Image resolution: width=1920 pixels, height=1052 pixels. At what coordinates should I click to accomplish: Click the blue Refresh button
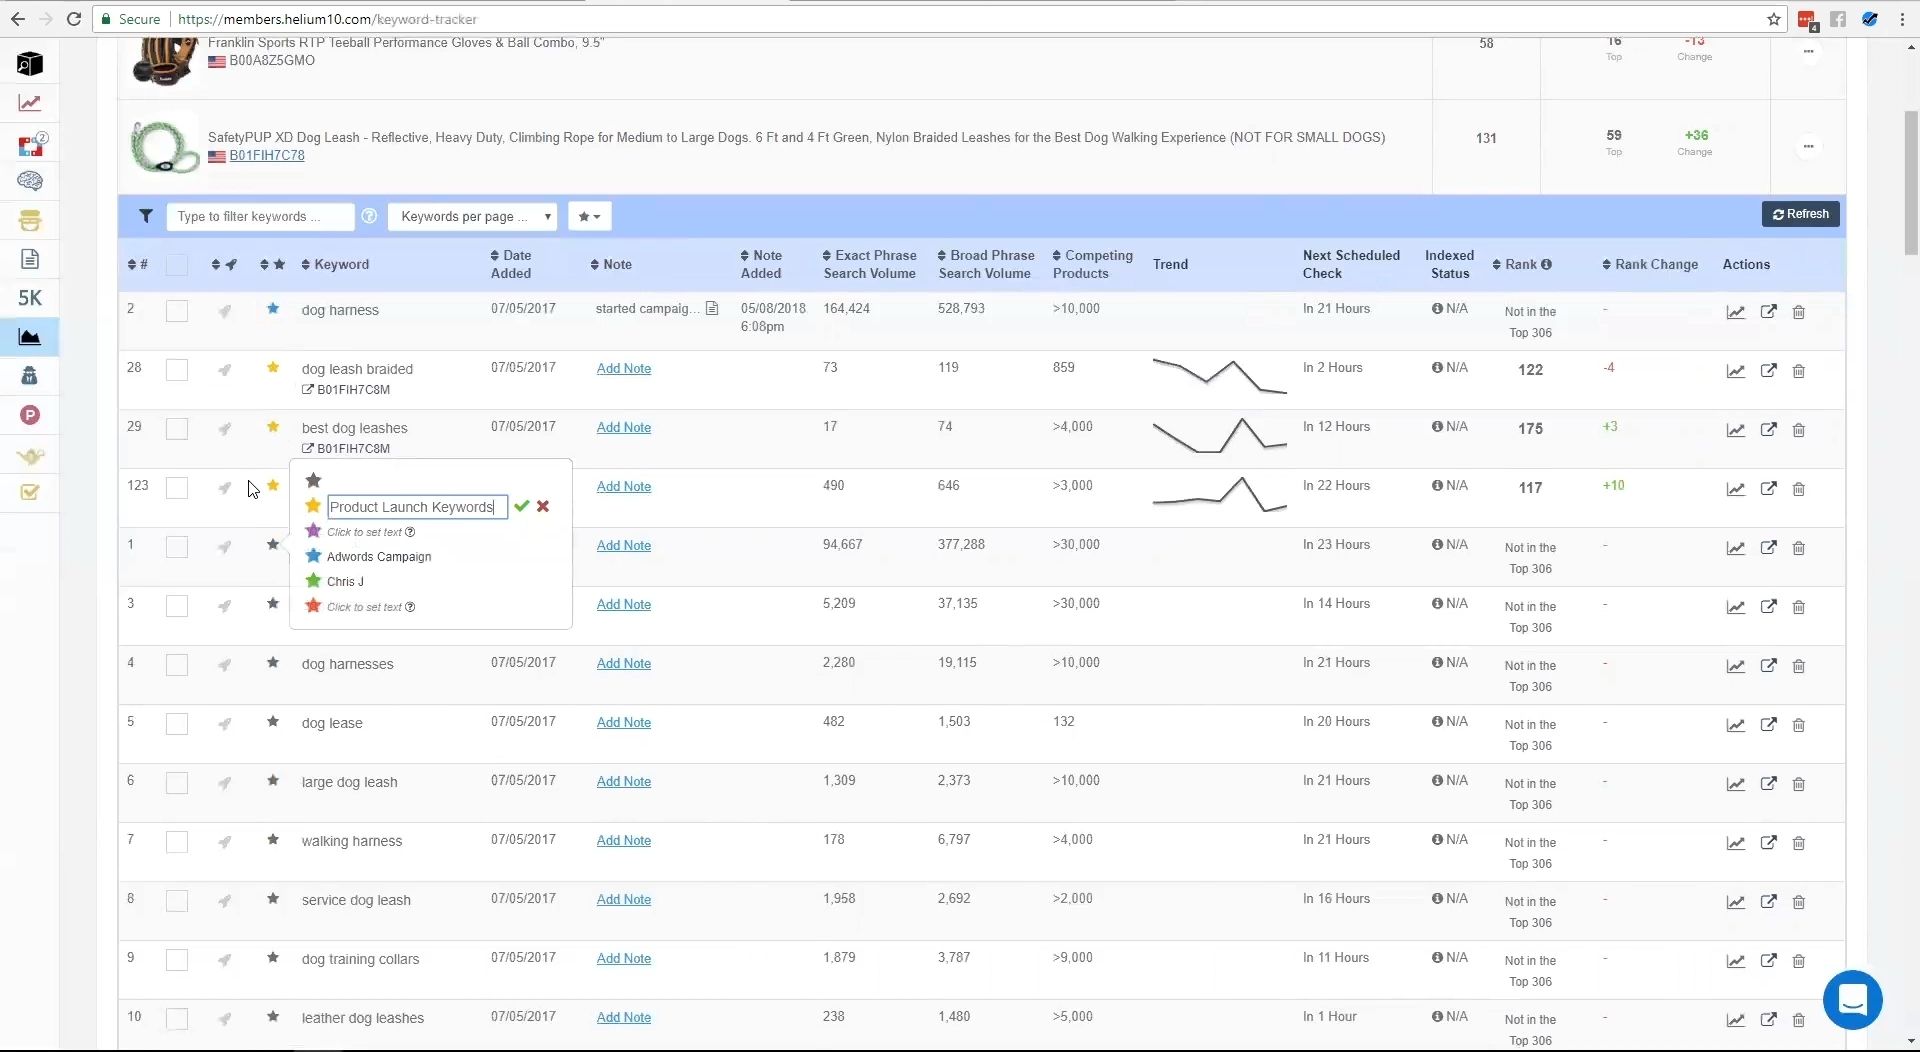(x=1800, y=214)
